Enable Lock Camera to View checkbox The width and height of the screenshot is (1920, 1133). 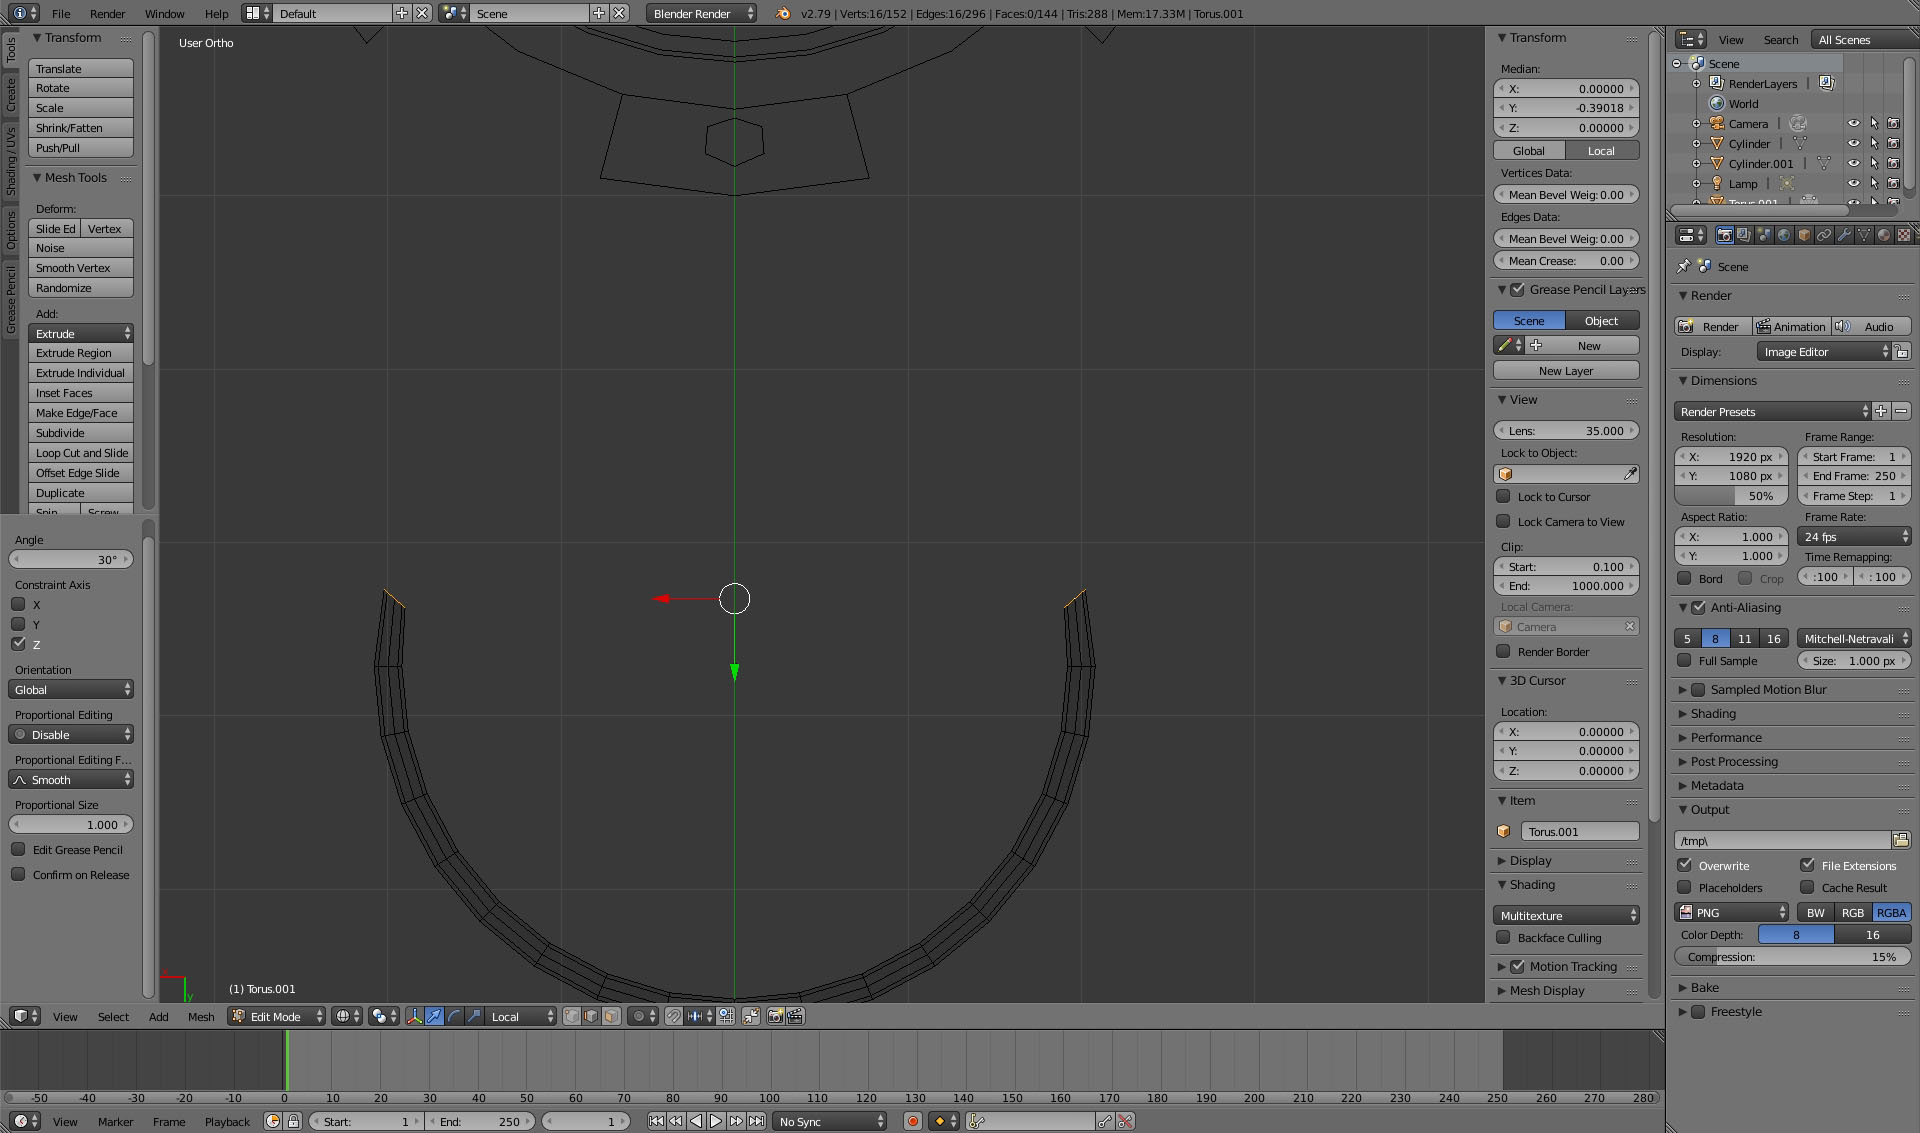point(1503,521)
